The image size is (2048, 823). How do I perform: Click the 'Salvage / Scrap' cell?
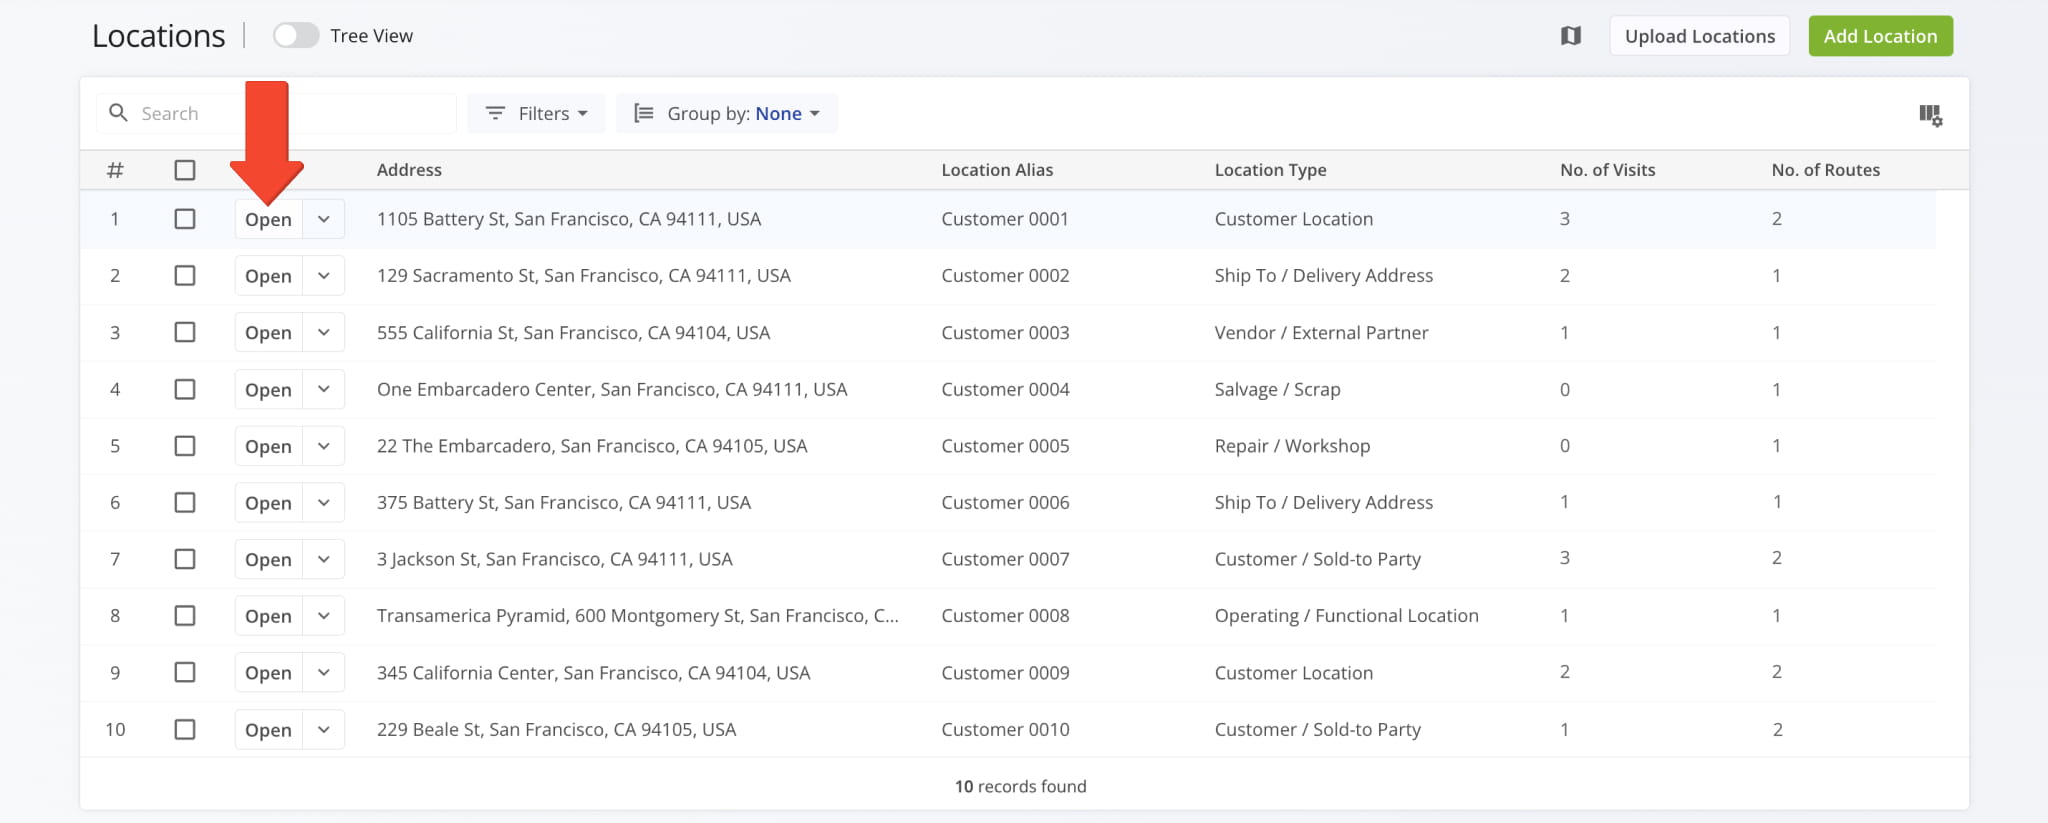1277,389
